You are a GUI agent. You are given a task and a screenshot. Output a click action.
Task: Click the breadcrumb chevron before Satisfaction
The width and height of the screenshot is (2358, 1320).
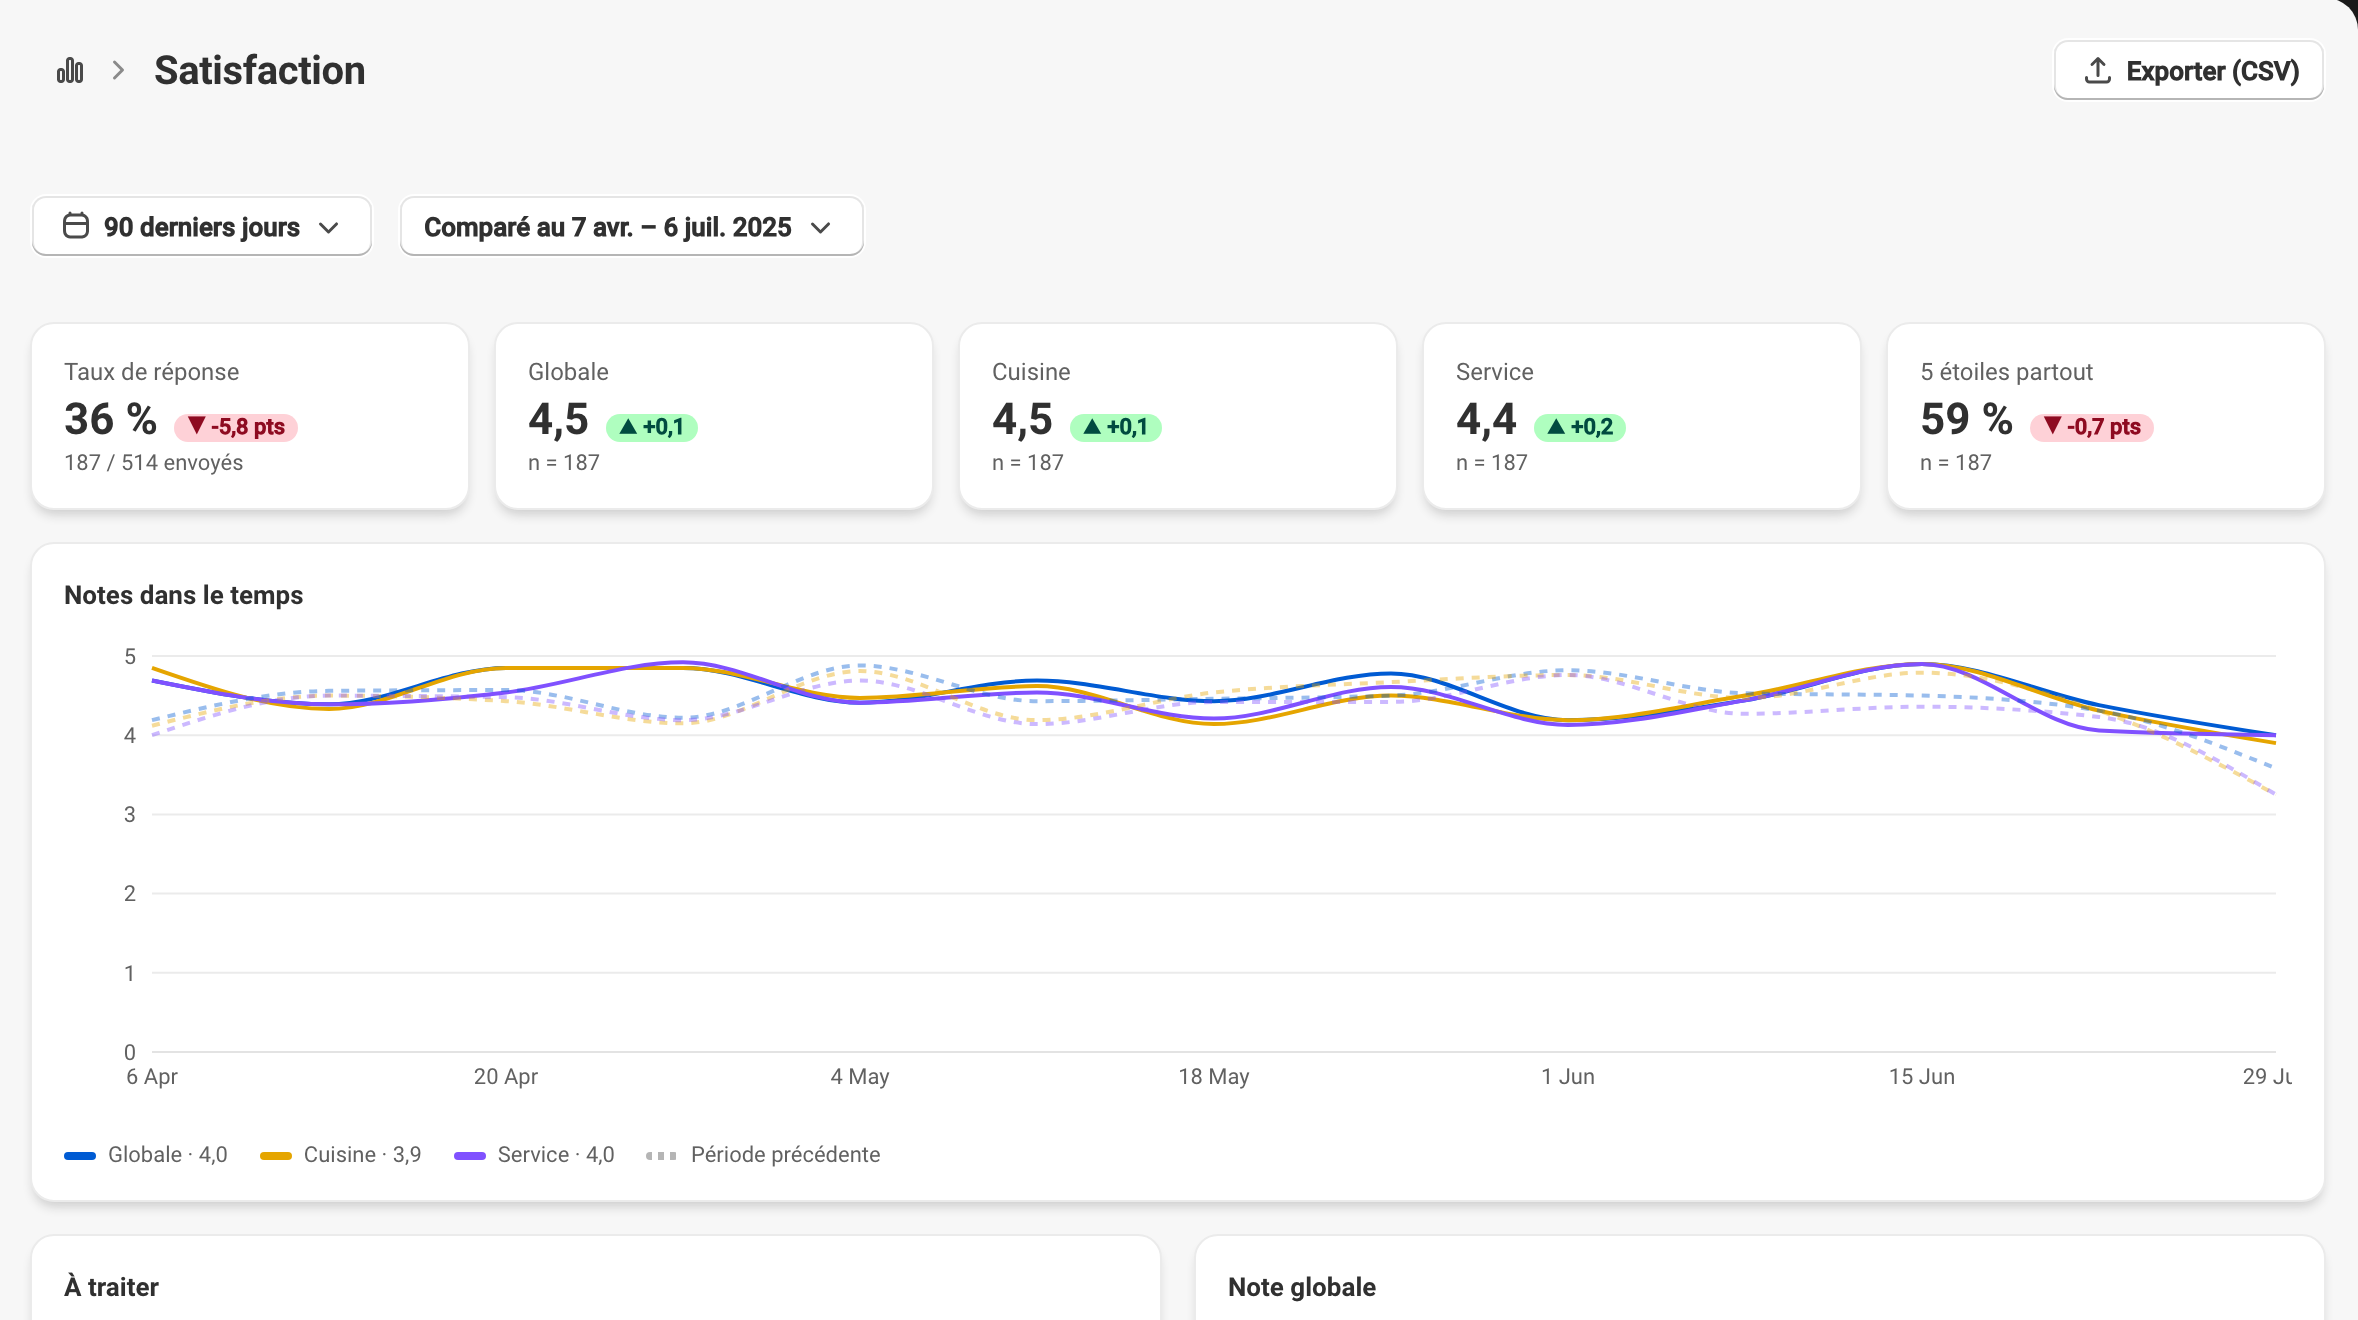[x=119, y=71]
